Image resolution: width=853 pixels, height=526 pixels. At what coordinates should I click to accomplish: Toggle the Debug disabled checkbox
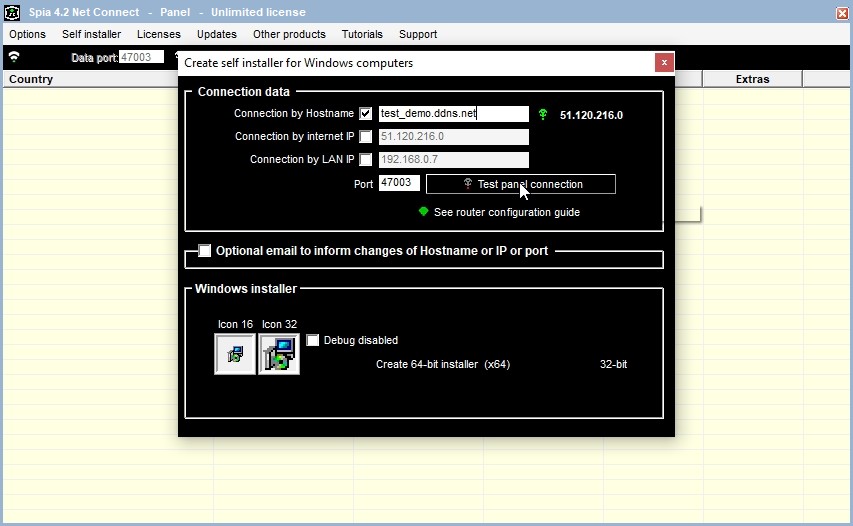(x=312, y=340)
